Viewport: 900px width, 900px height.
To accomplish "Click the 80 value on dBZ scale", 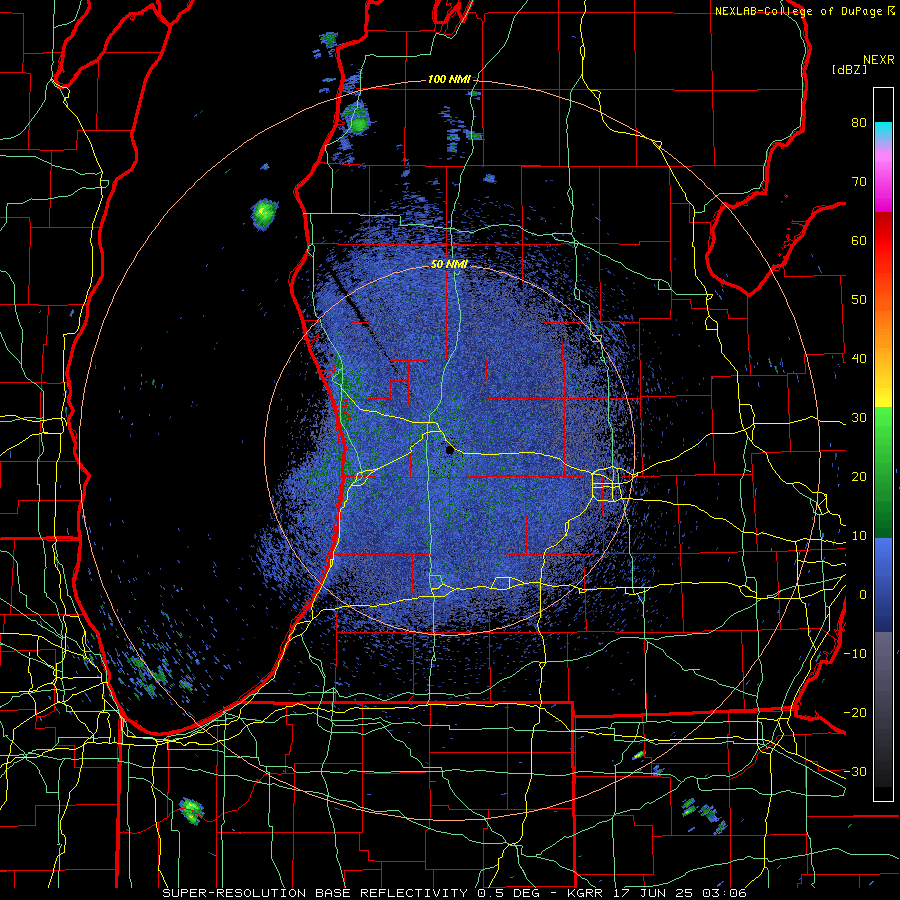I will point(859,122).
